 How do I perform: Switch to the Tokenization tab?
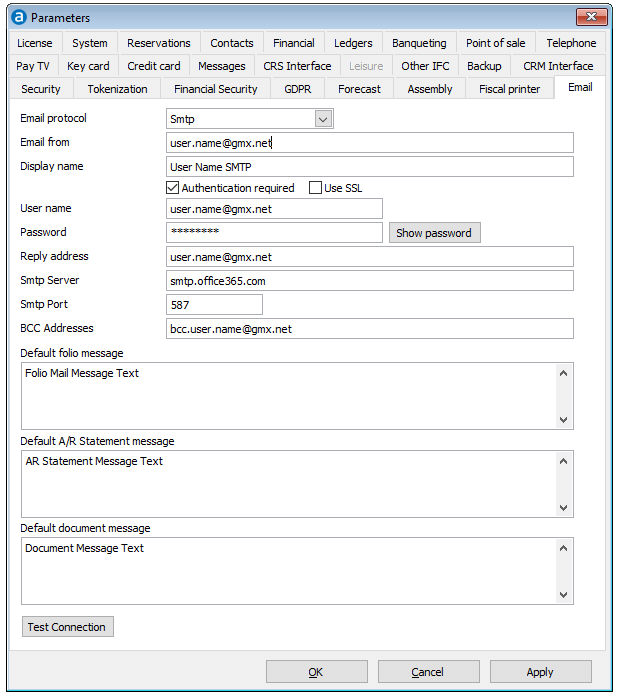[x=117, y=89]
